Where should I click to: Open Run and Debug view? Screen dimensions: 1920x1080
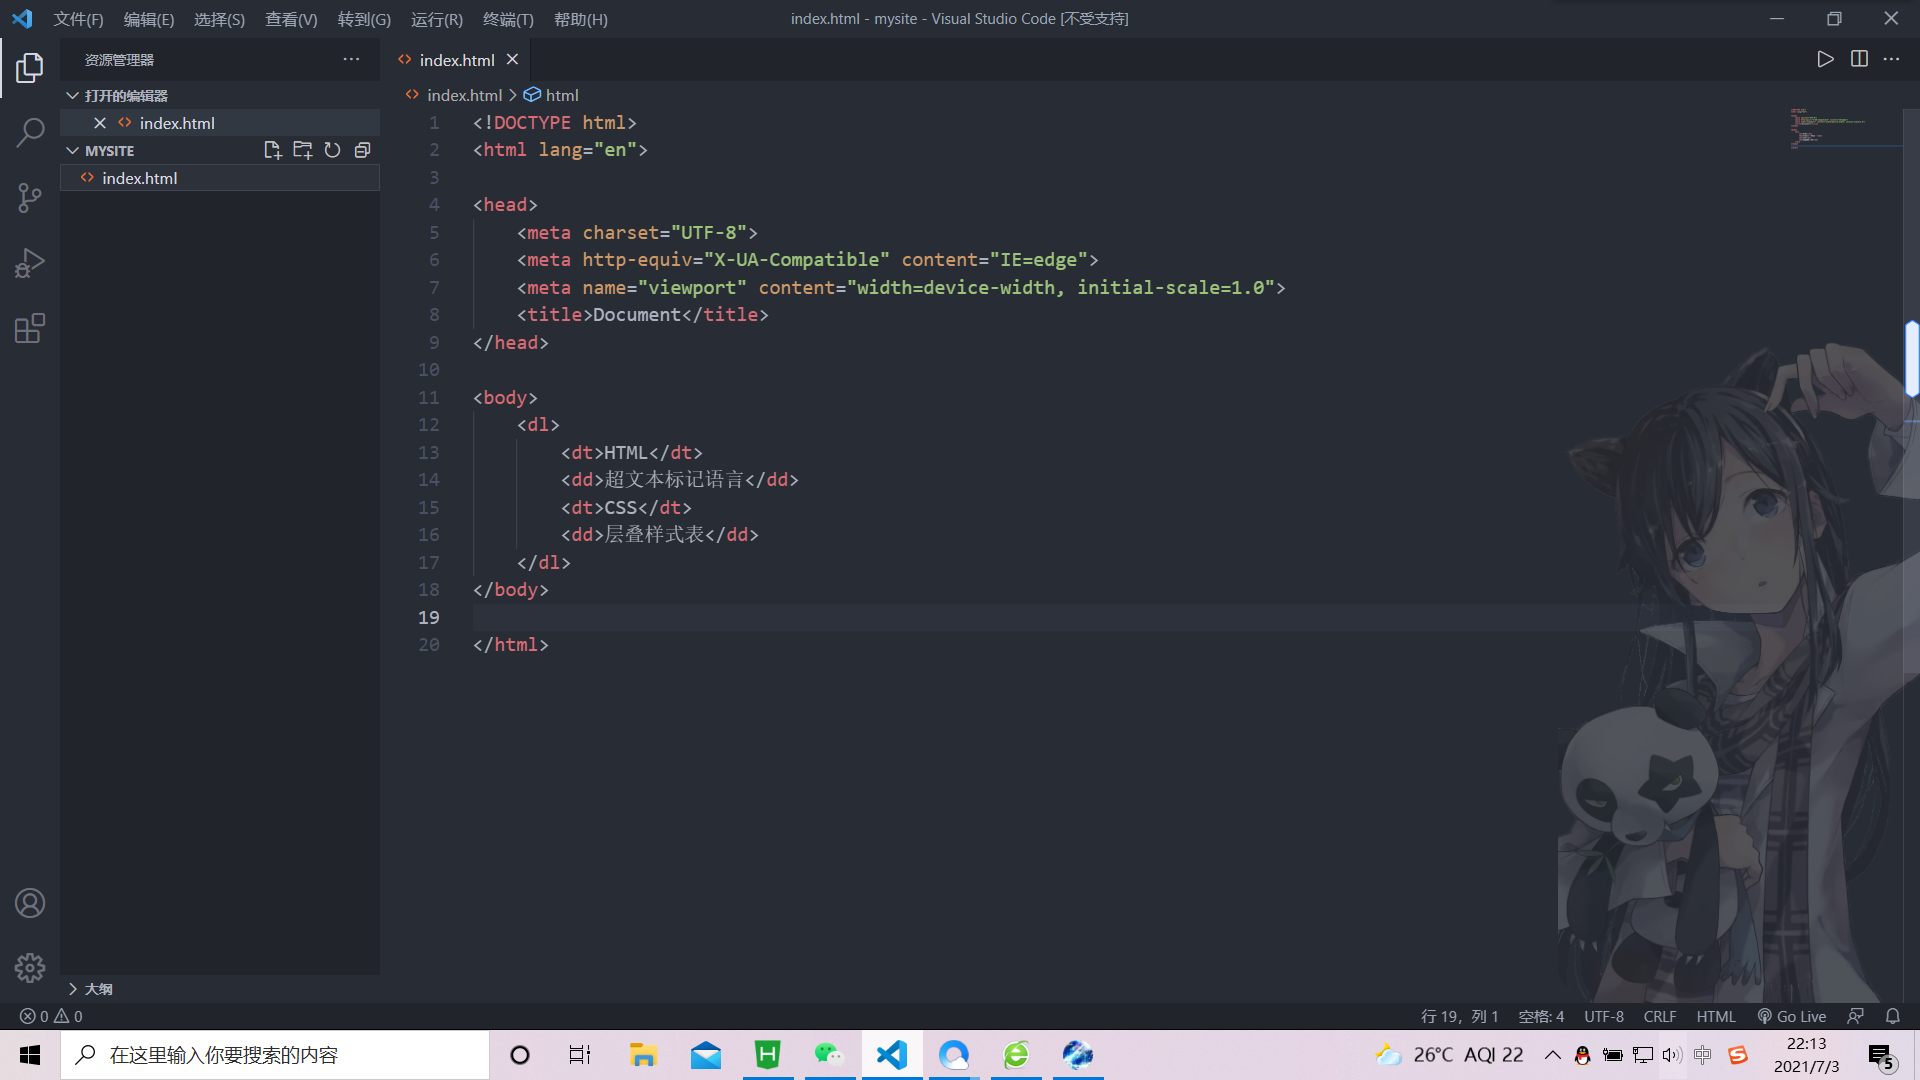pos(30,263)
